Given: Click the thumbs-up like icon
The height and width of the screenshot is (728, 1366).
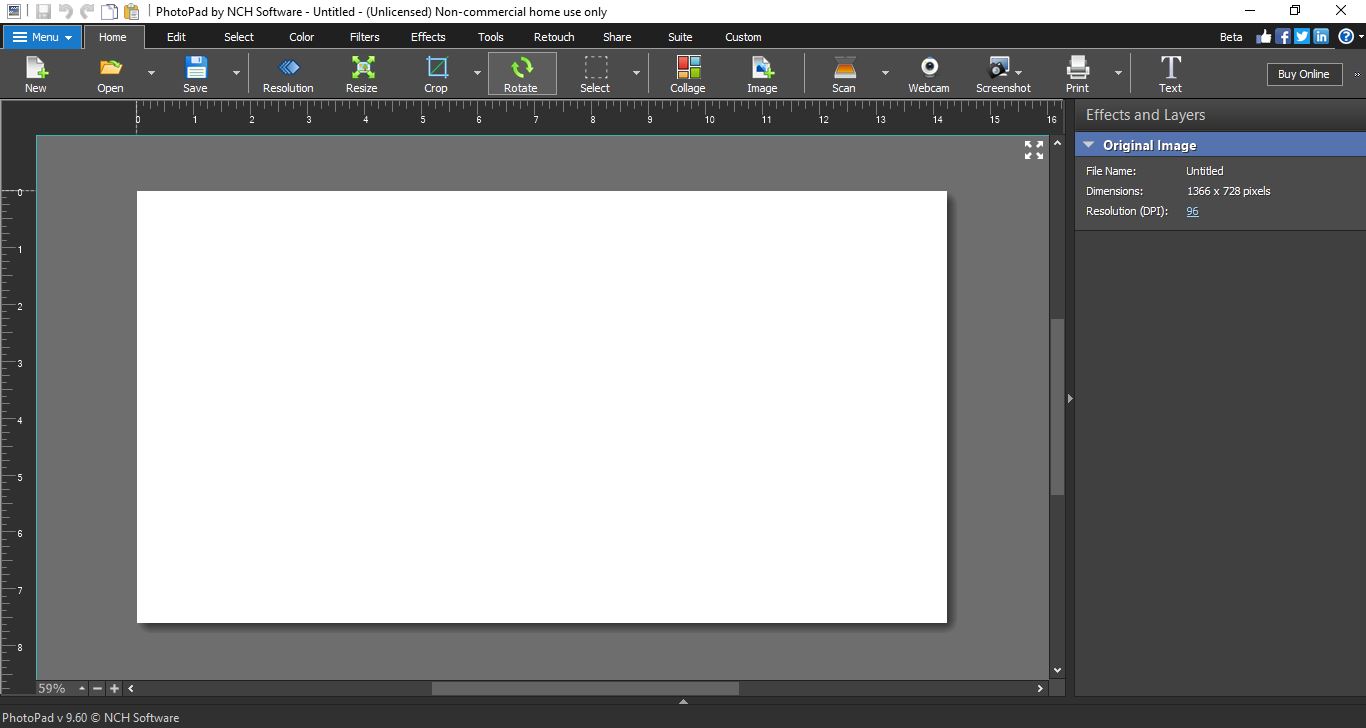Looking at the screenshot, I should tap(1264, 37).
